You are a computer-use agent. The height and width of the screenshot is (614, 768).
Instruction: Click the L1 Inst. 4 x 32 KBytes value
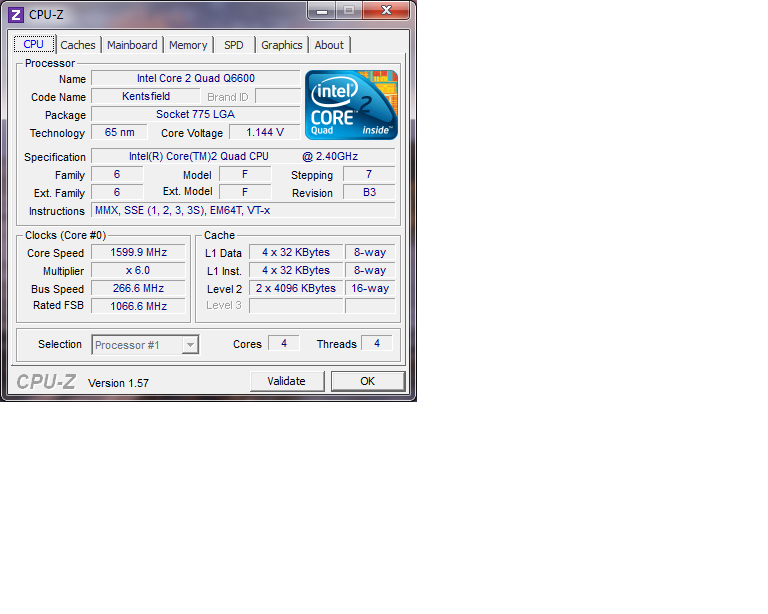(x=296, y=271)
